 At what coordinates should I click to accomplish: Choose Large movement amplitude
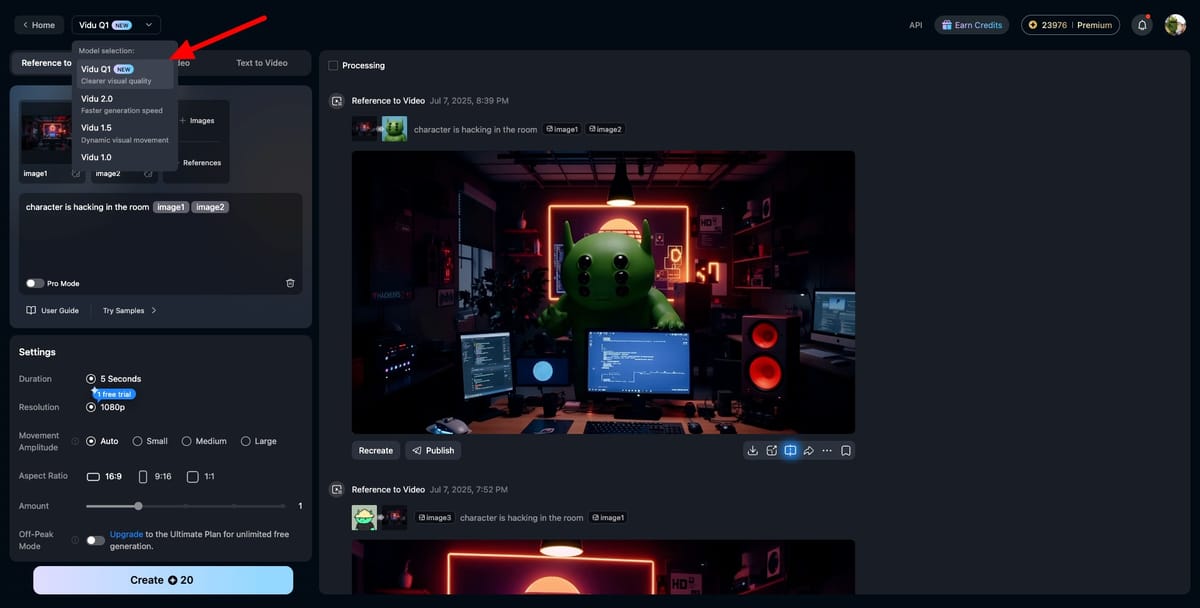(x=259, y=441)
